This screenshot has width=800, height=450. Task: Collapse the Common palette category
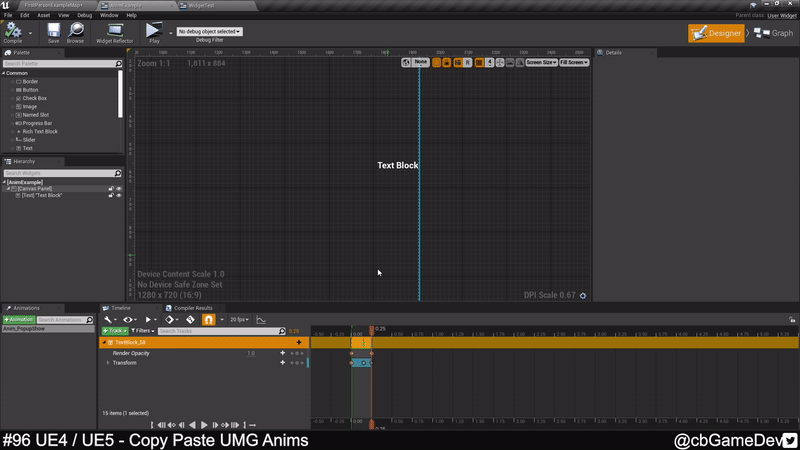point(4,73)
